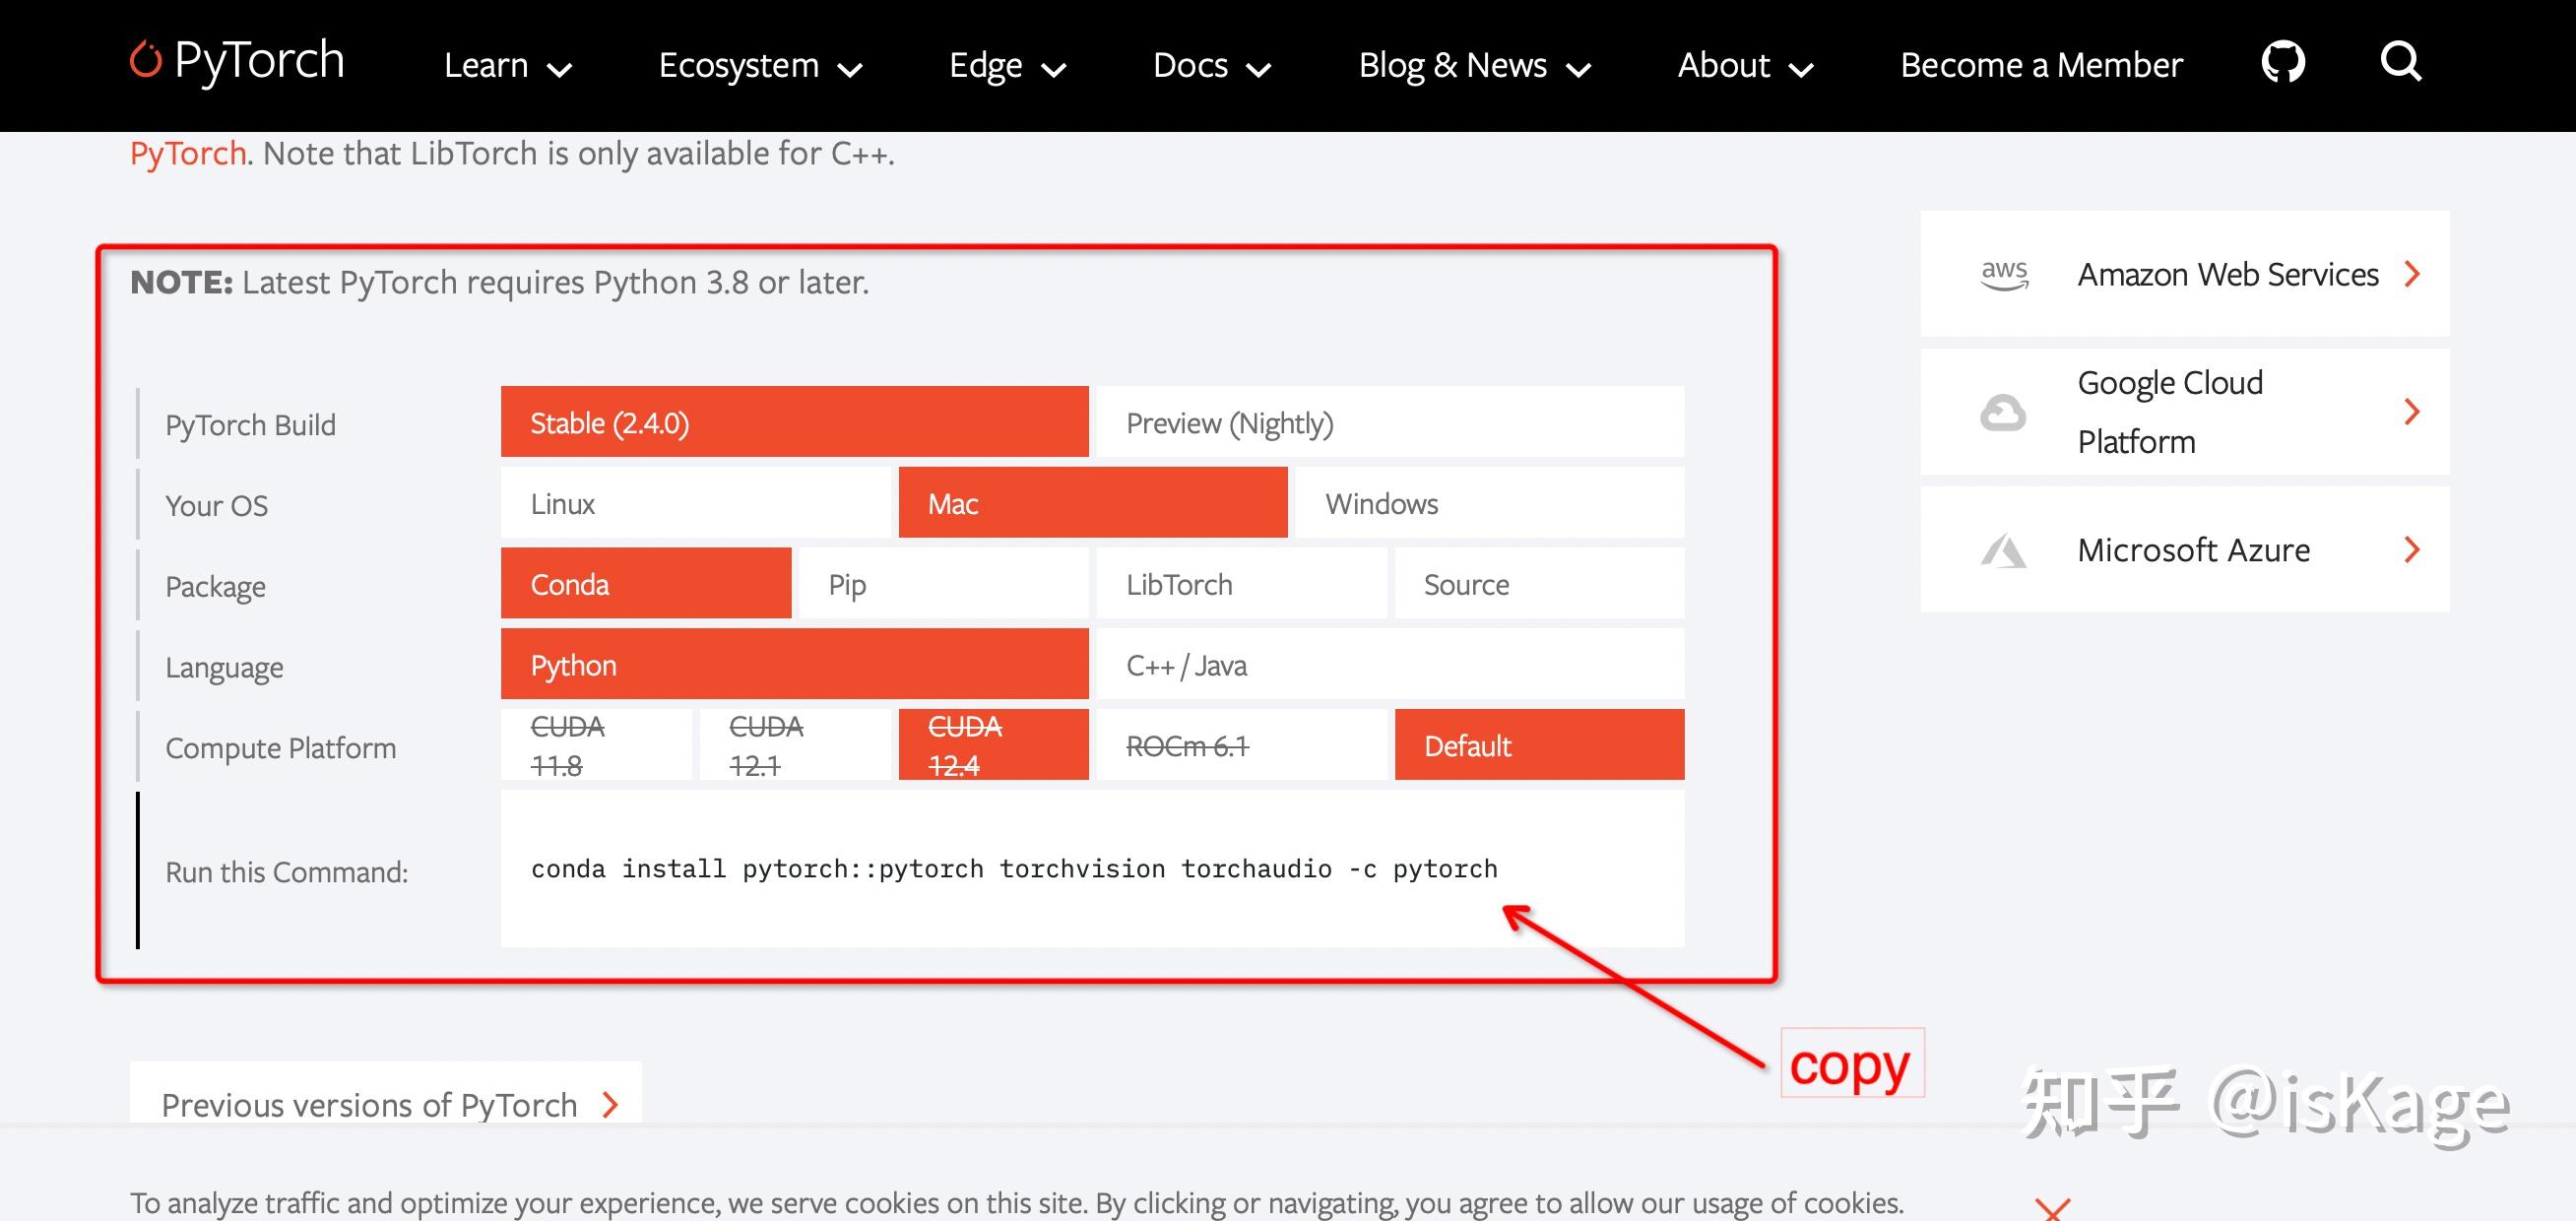2576x1221 pixels.
Task: Click the PyTorch flame logo
Action: pos(146,60)
